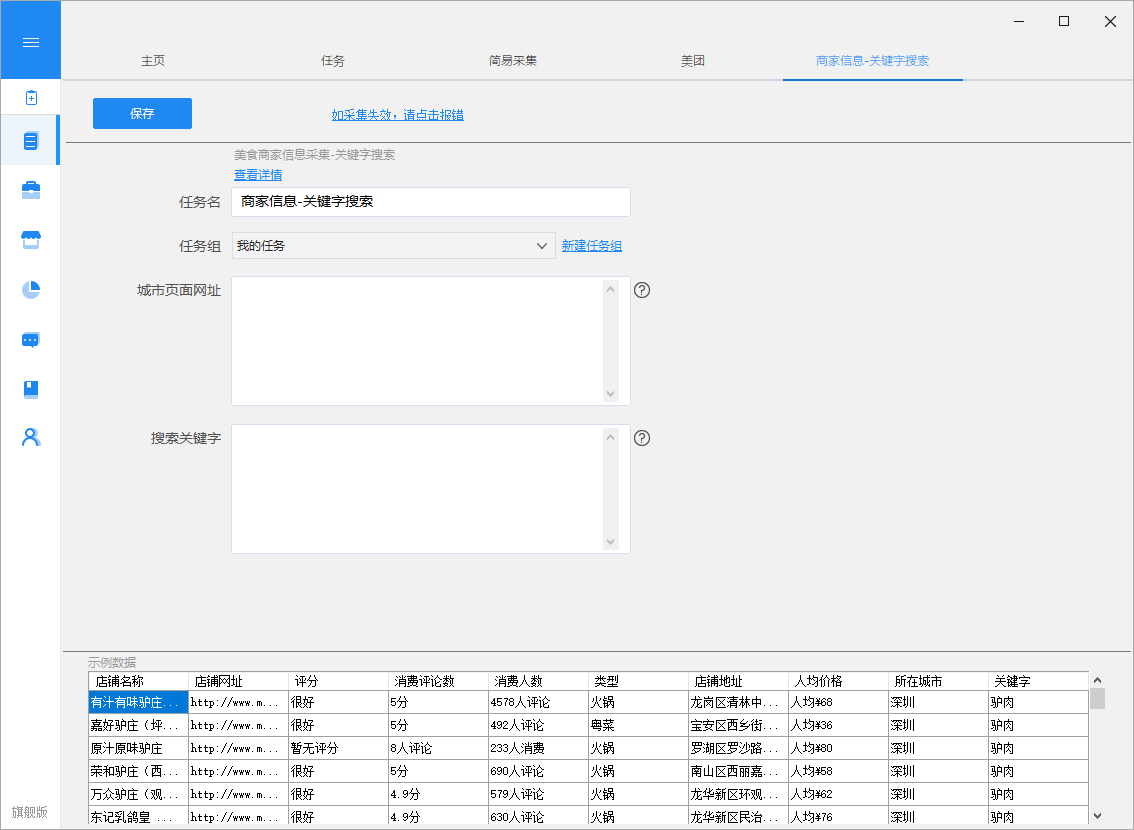Click the 类型 column header
The width and height of the screenshot is (1134, 830).
pyautogui.click(x=638, y=681)
